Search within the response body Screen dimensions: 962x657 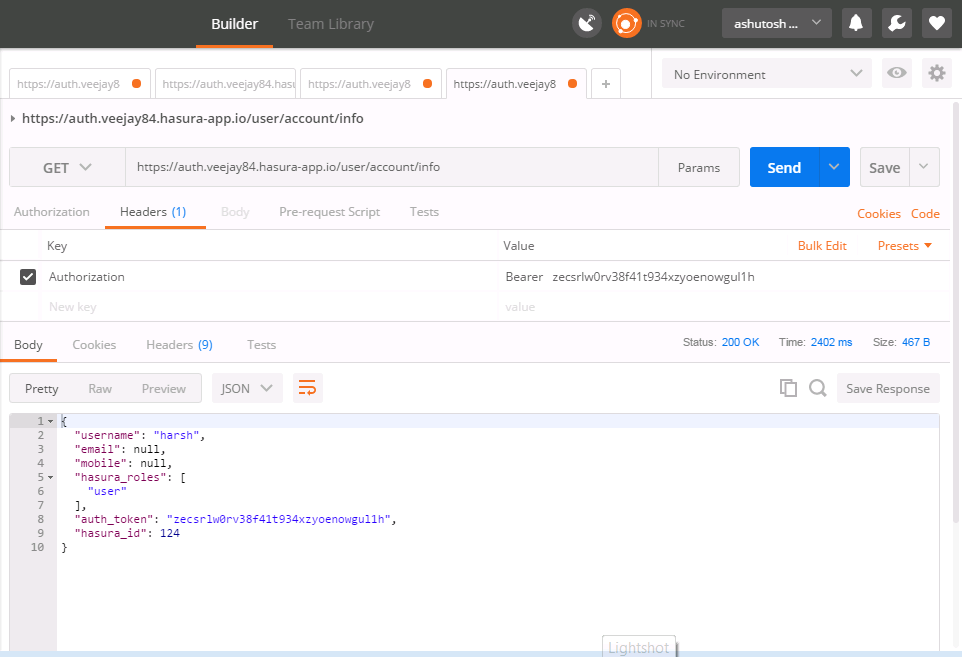pyautogui.click(x=817, y=388)
